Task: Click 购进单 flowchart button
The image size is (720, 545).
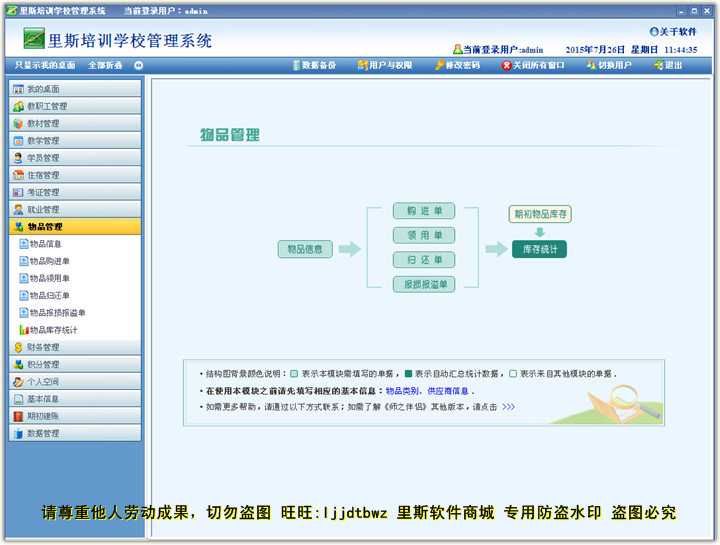Action: pyautogui.click(x=424, y=211)
